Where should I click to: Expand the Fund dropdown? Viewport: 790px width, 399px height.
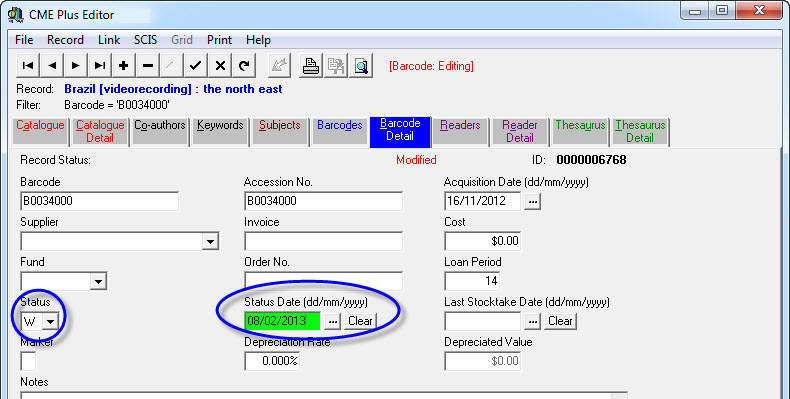[x=98, y=281]
